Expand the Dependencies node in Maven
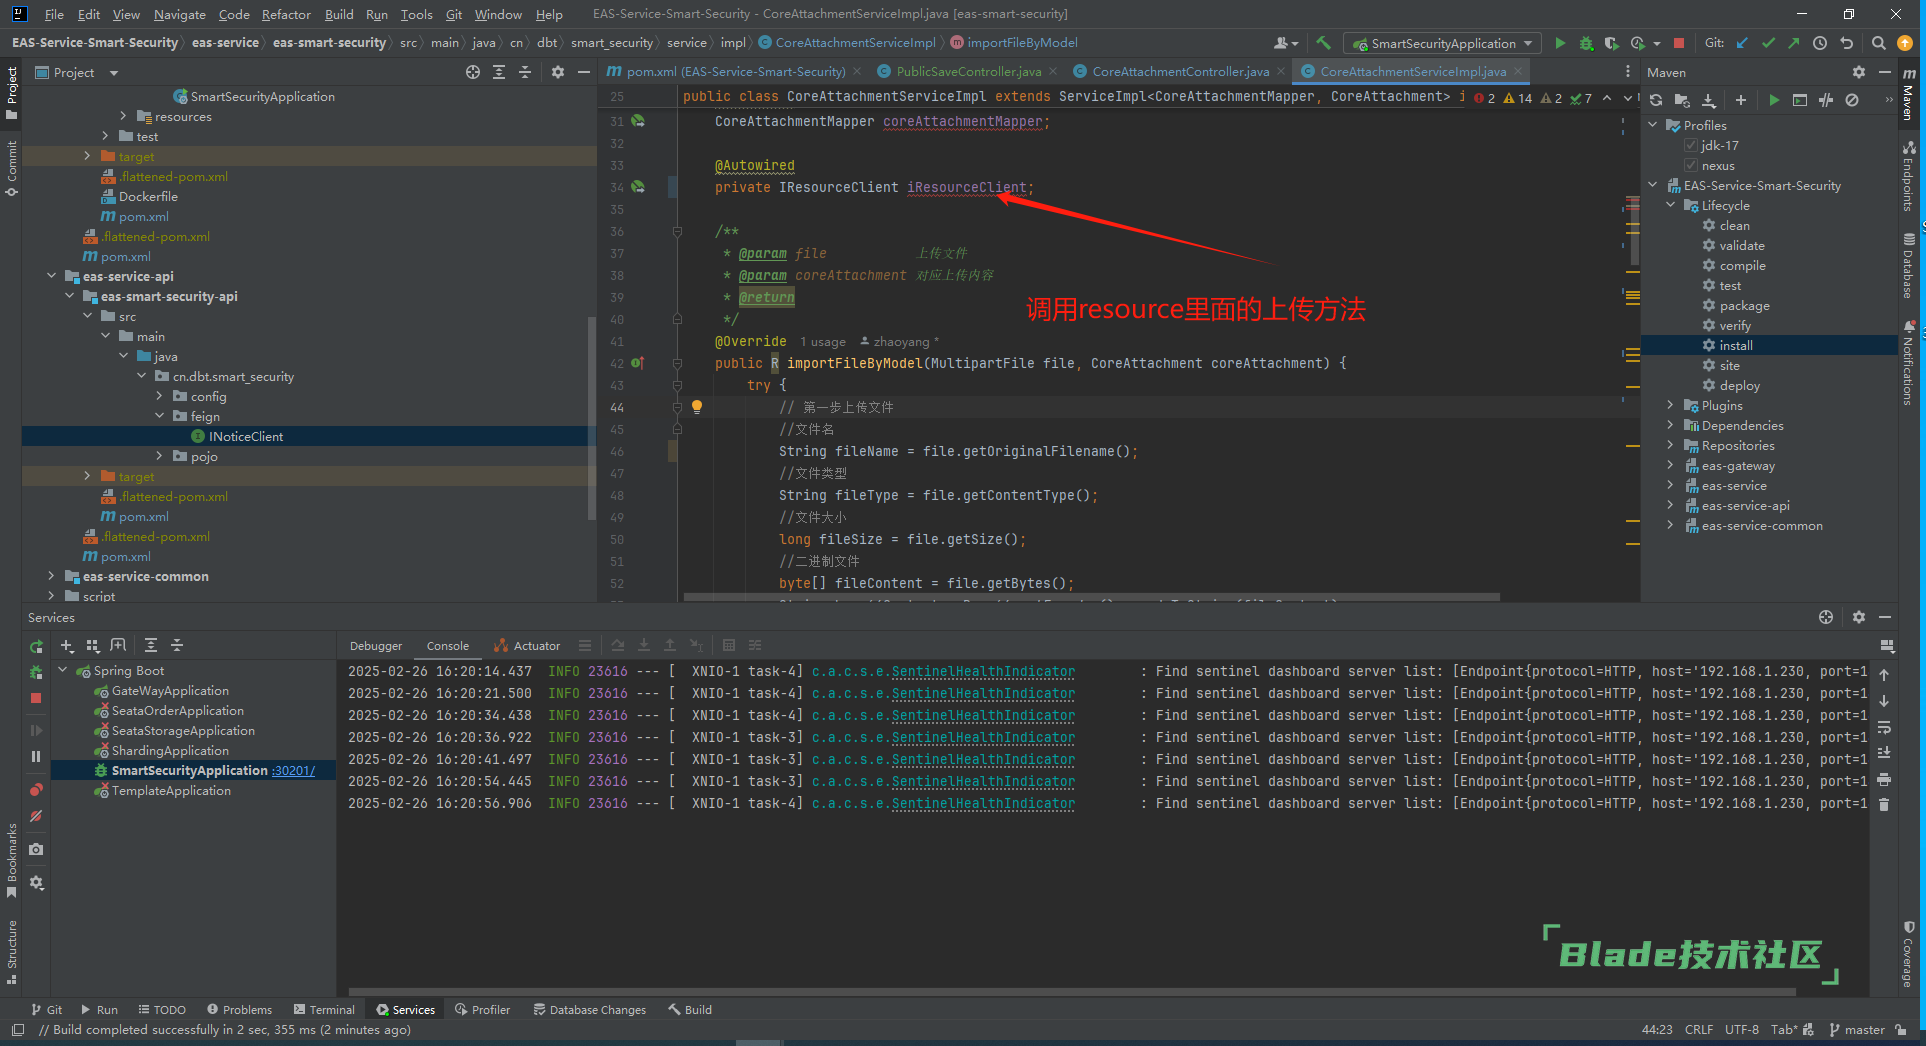This screenshot has width=1926, height=1046. 1671,426
